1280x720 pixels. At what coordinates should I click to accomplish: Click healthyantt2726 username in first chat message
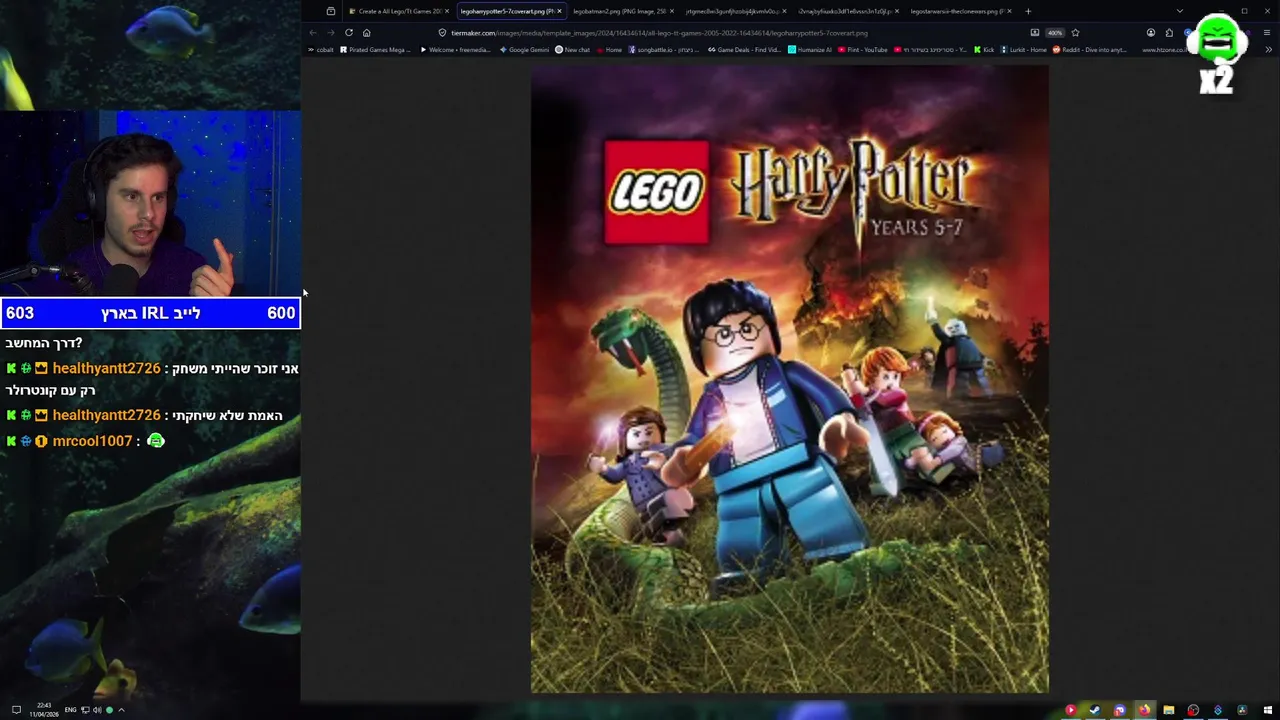click(106, 368)
